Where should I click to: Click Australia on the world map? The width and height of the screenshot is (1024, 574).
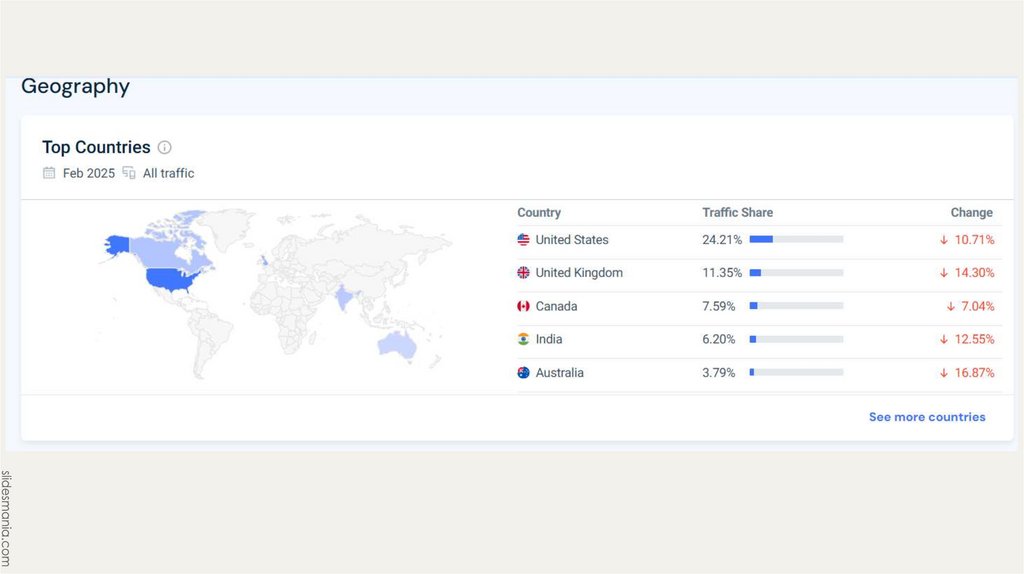(396, 345)
